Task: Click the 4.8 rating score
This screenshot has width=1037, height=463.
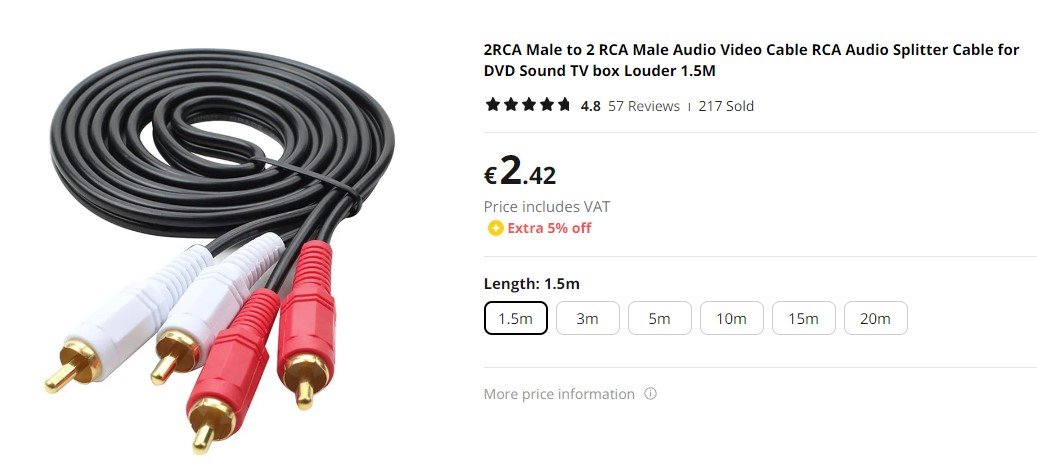Action: pyautogui.click(x=591, y=106)
